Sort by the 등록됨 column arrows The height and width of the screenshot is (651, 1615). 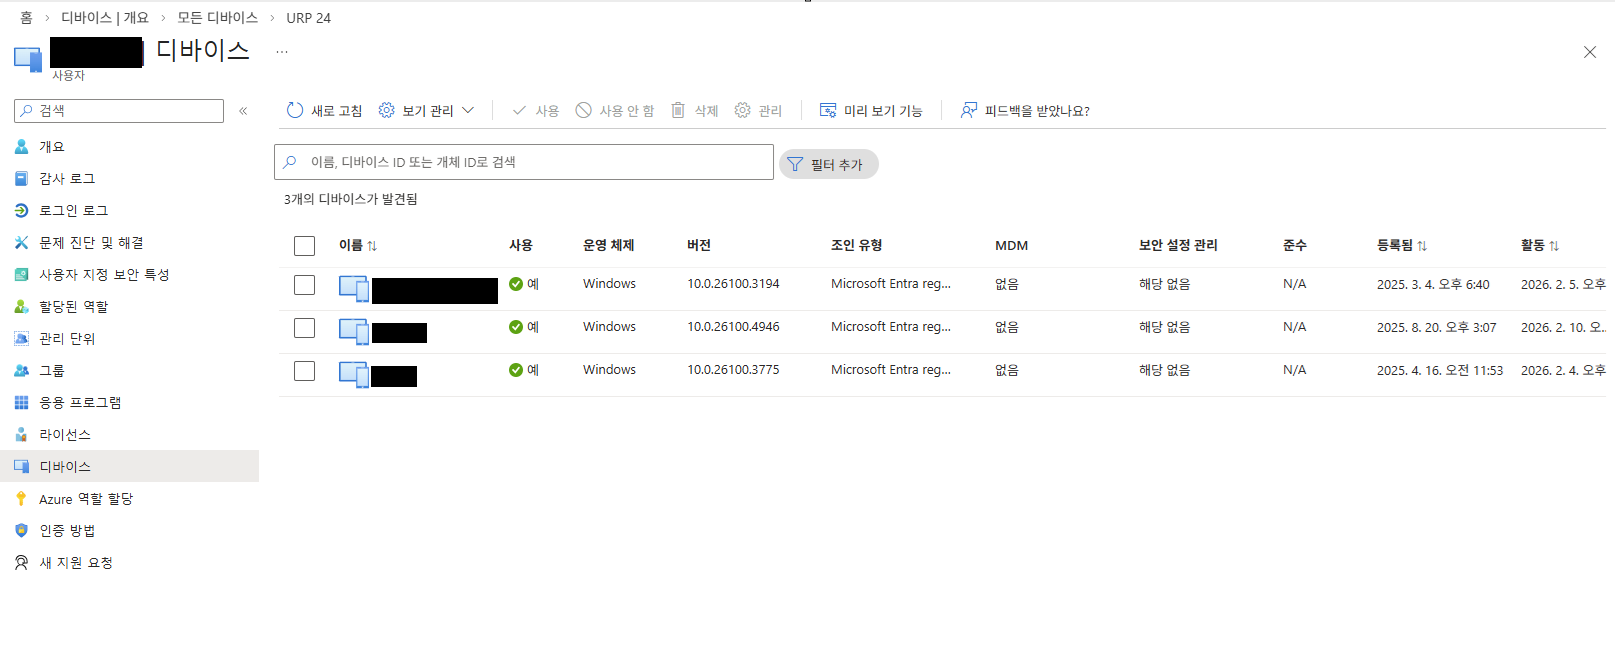pos(1422,246)
